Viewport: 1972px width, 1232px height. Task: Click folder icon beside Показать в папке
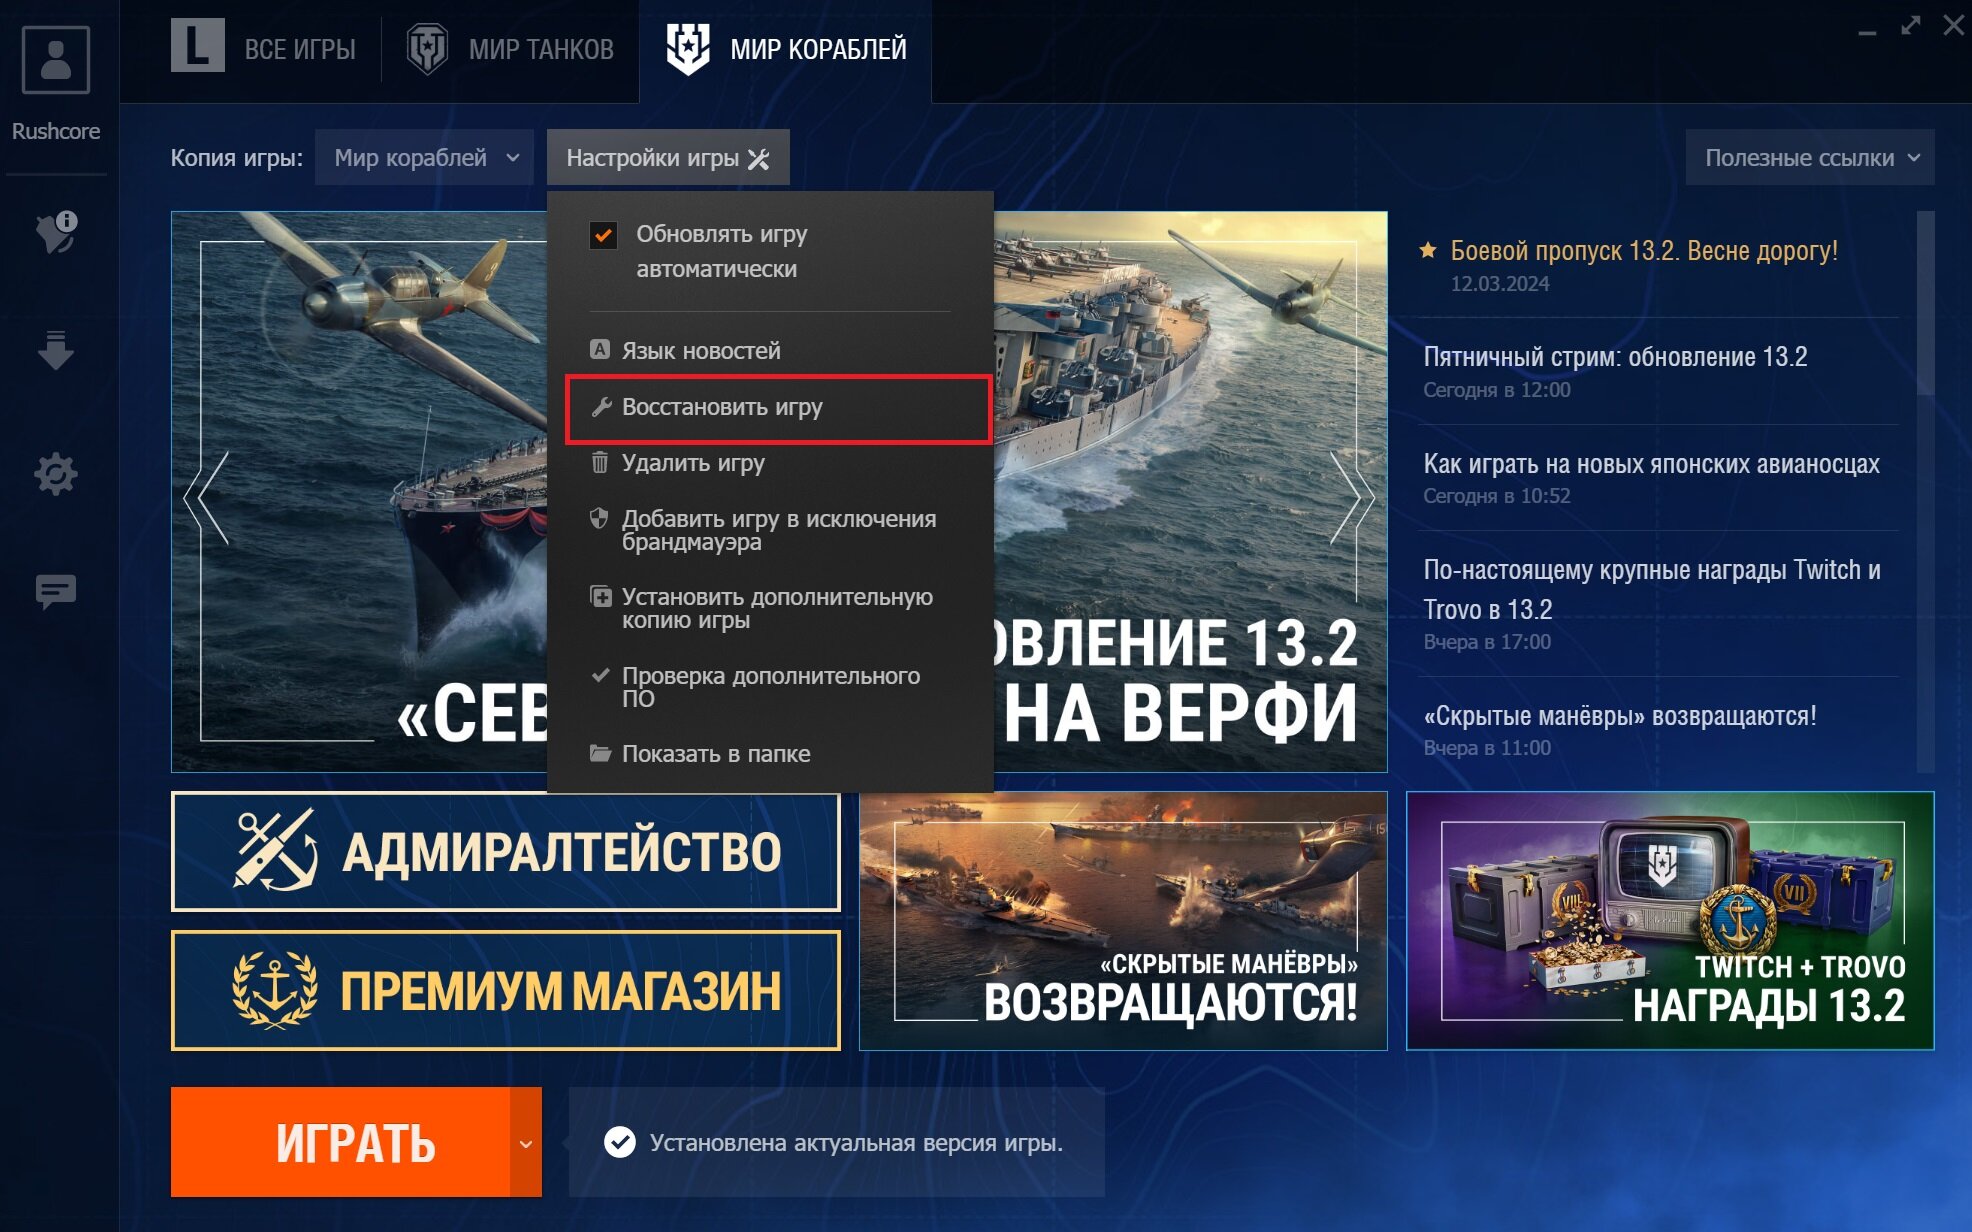(x=600, y=753)
